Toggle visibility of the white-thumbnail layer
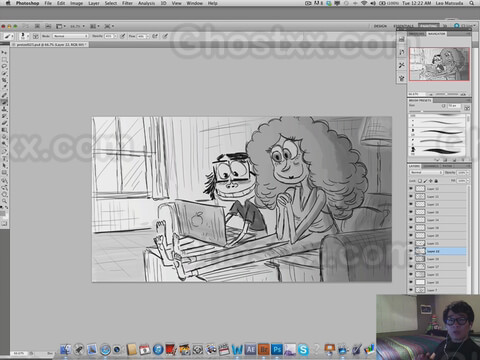The image size is (480, 360). click(x=411, y=282)
